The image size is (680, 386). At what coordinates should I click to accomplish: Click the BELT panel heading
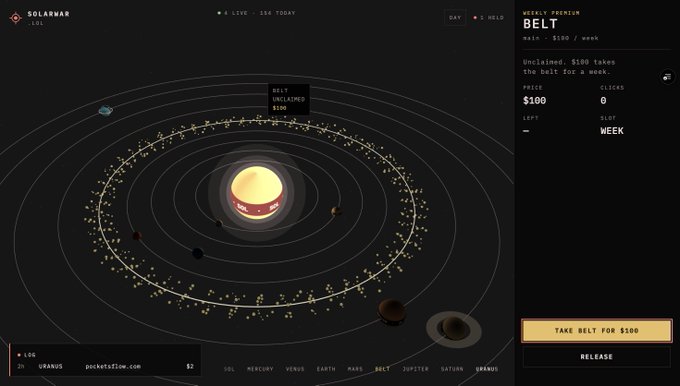pyautogui.click(x=540, y=24)
